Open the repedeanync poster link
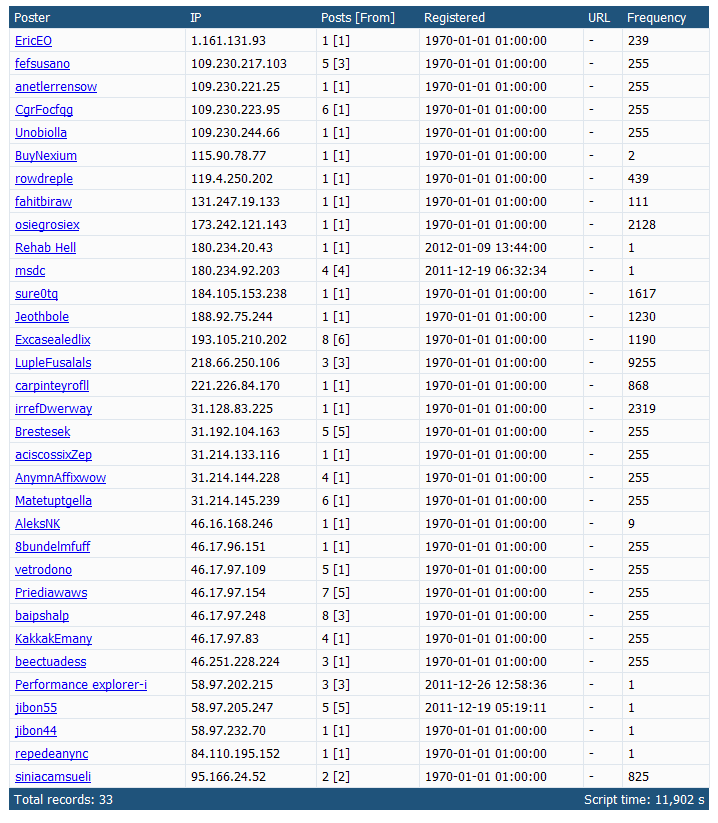 click(51, 753)
